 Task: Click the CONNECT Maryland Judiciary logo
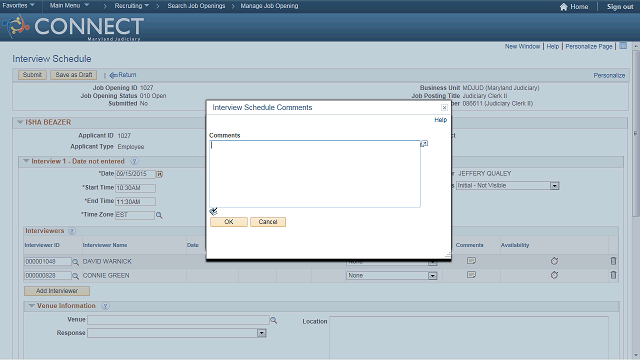click(x=73, y=28)
